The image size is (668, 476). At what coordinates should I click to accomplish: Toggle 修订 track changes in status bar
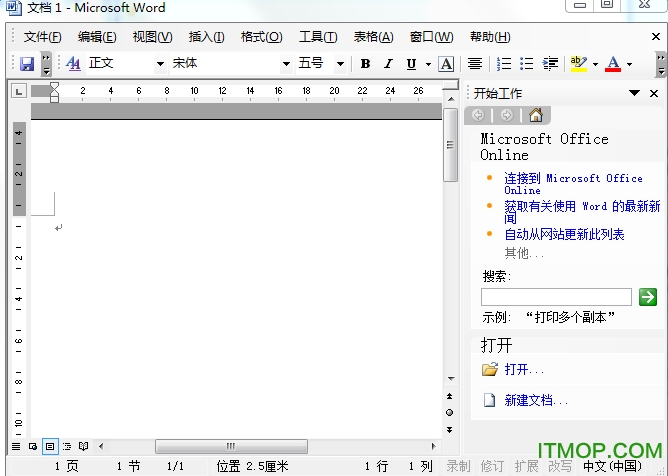coord(492,467)
